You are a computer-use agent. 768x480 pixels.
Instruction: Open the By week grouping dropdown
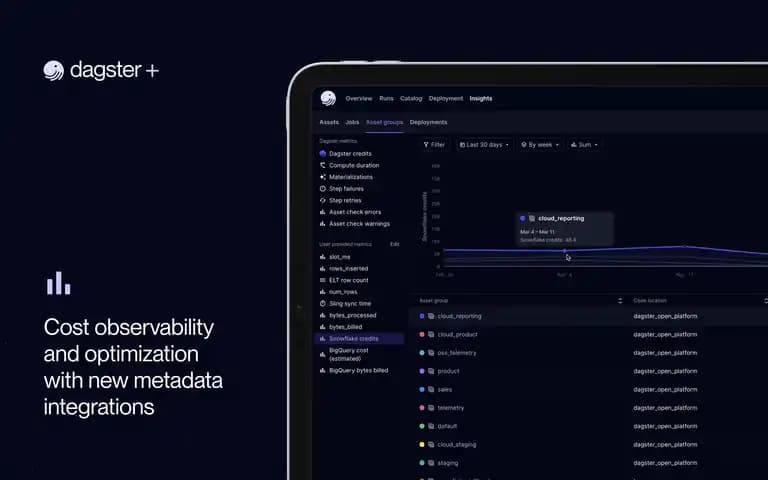click(x=540, y=145)
